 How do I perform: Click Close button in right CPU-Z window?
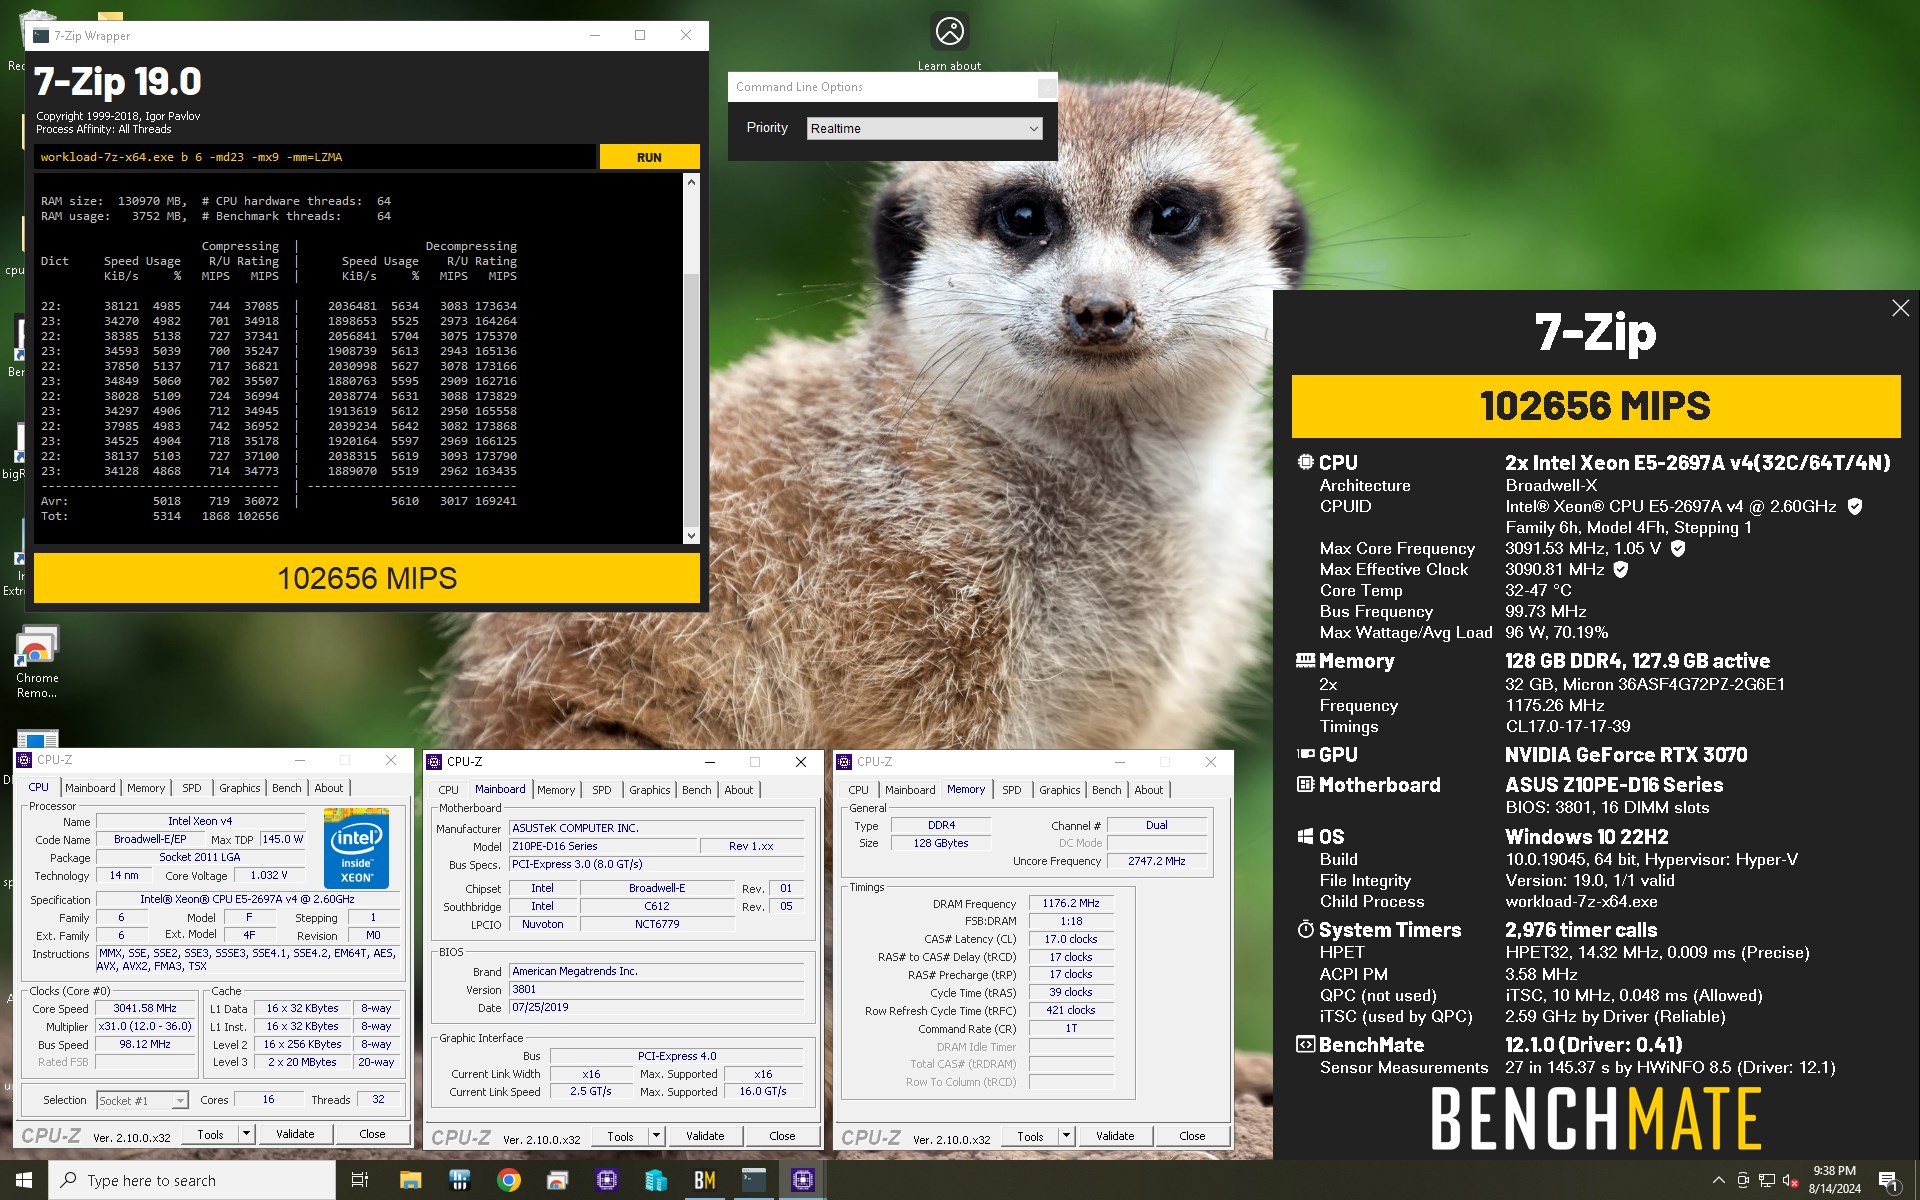click(1192, 1136)
